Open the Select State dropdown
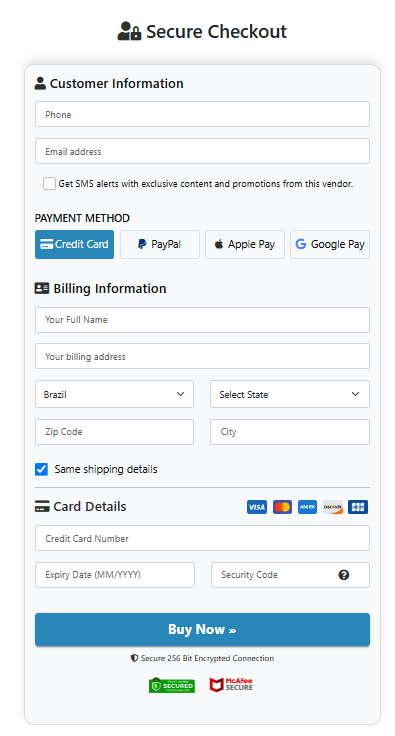Viewport: 395px width, 736px height. [x=290, y=394]
